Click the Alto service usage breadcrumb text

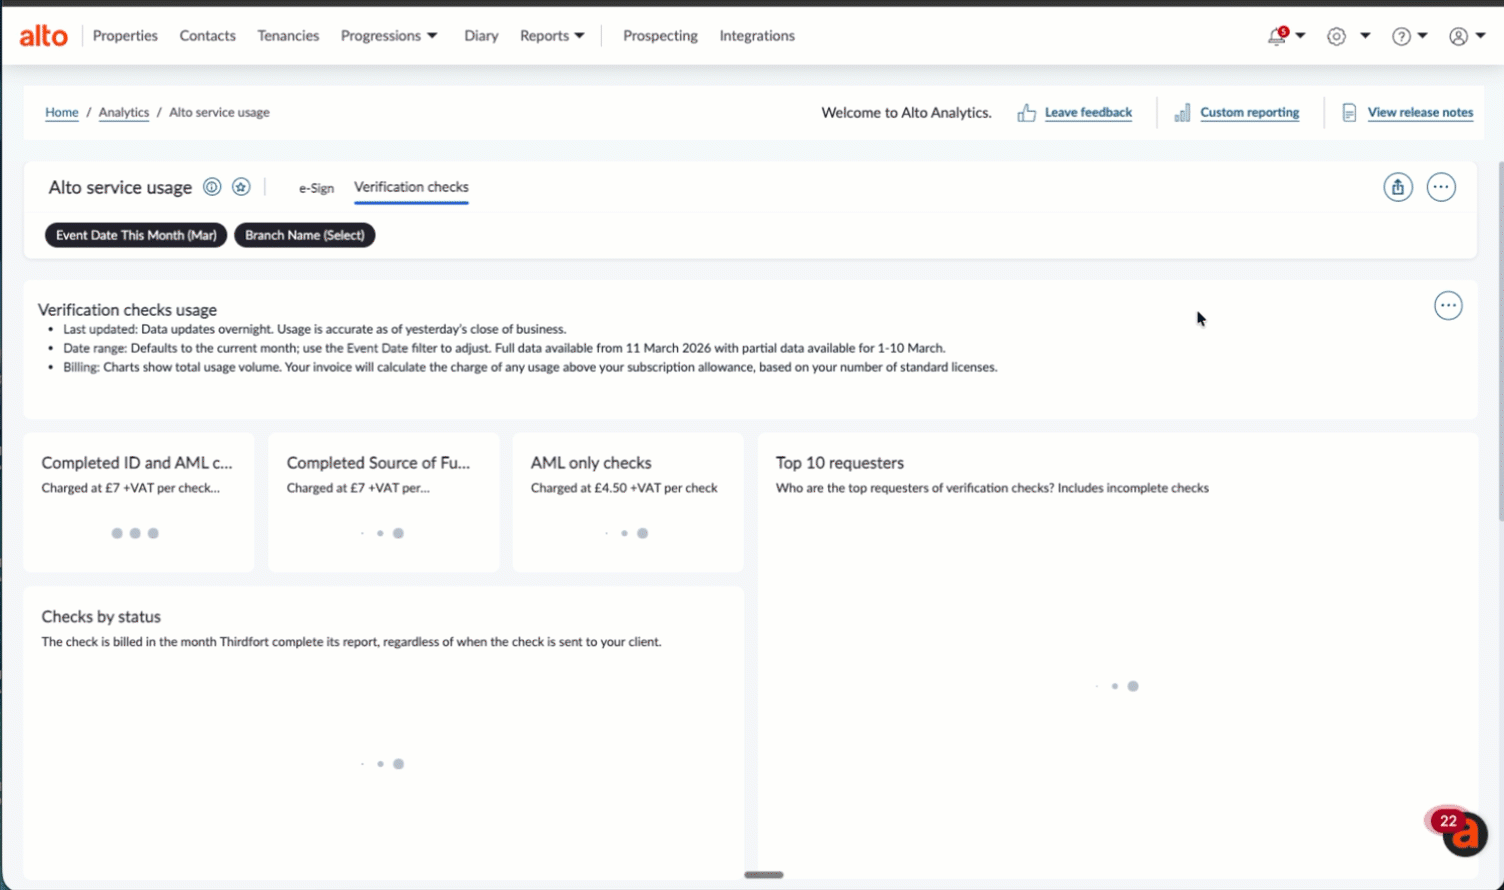(219, 113)
